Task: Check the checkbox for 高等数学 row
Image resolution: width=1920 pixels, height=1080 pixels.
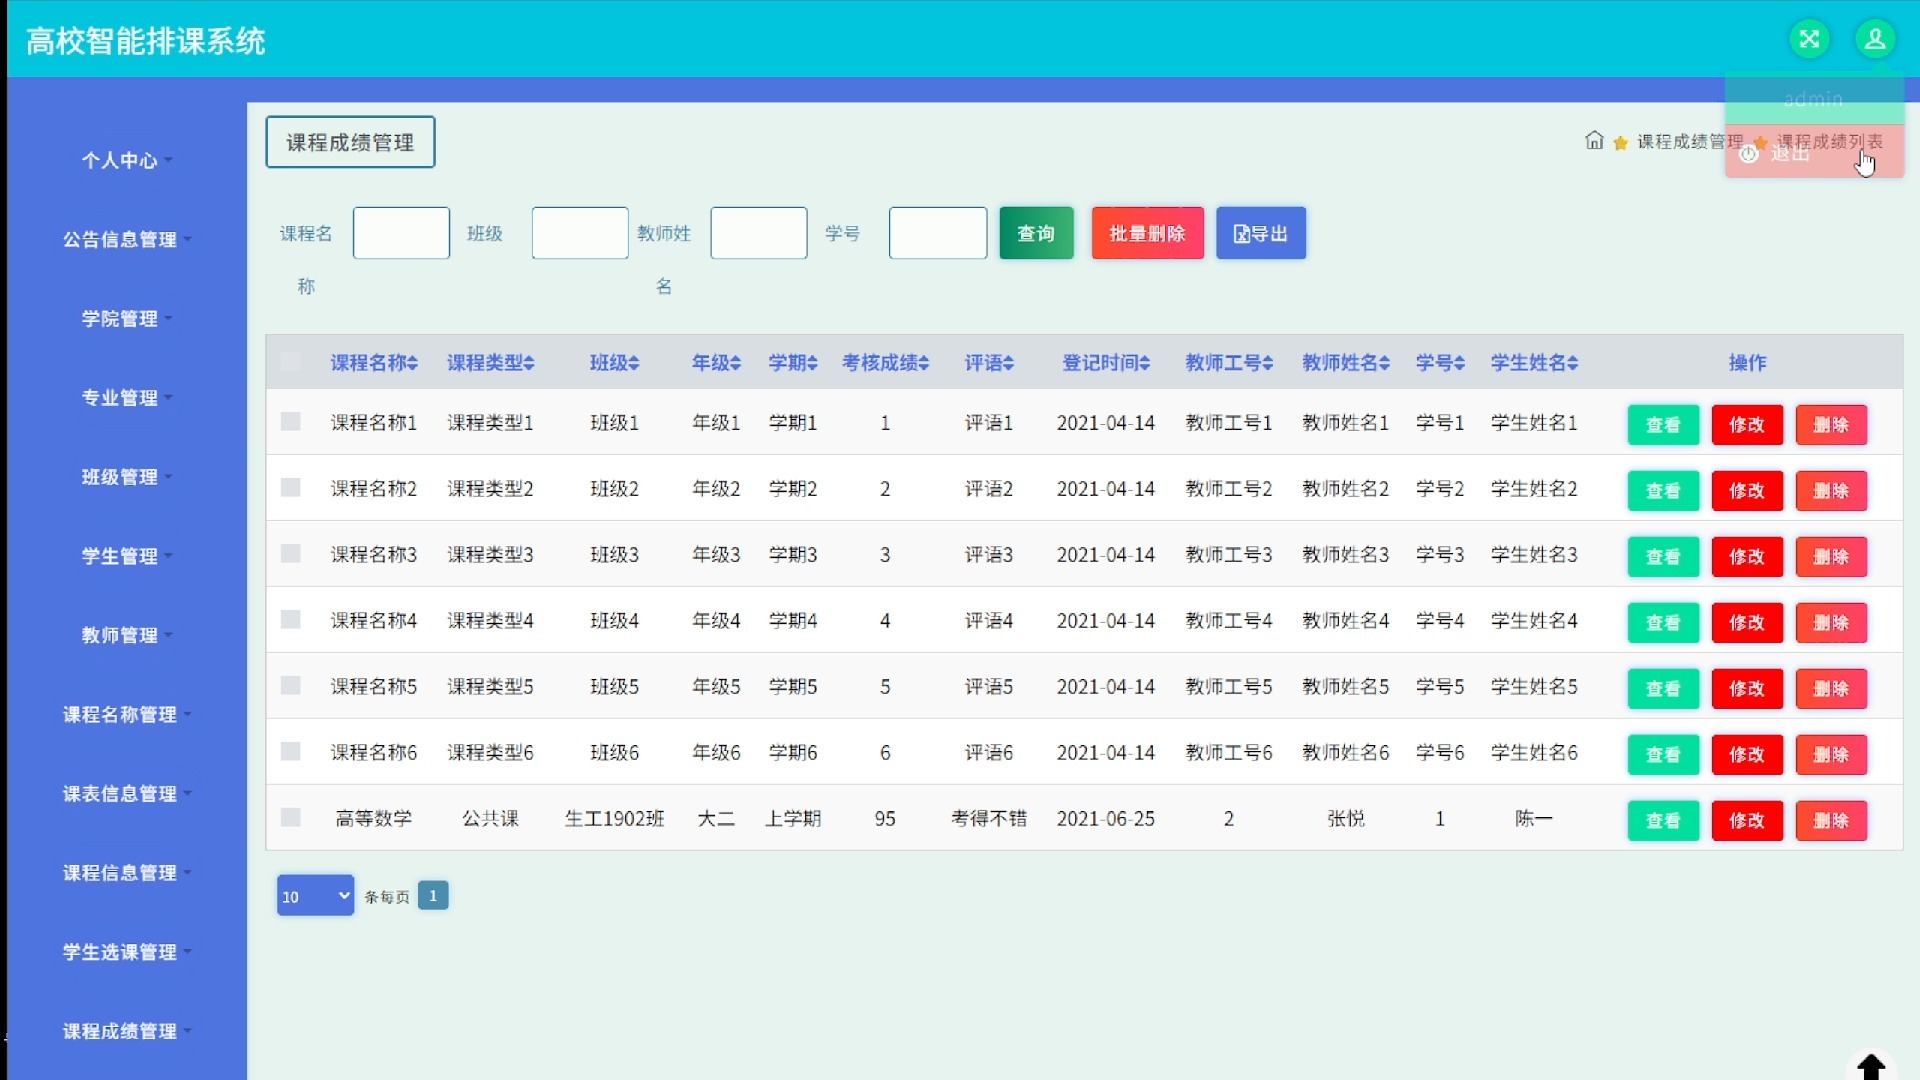Action: click(x=291, y=817)
